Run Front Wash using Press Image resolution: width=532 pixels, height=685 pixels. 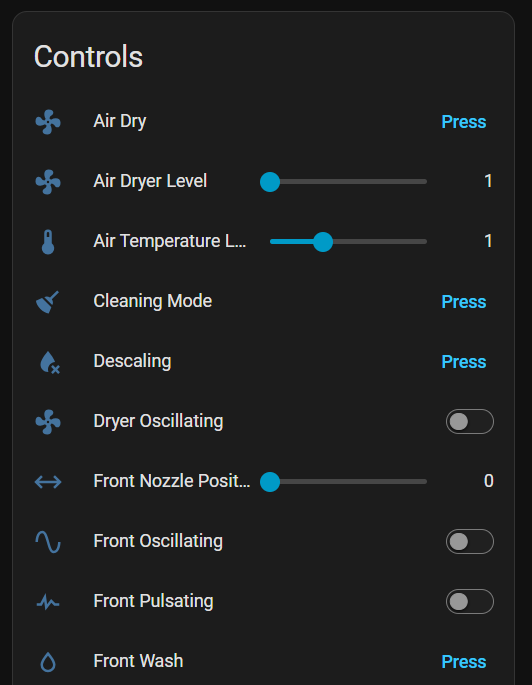pyautogui.click(x=463, y=662)
